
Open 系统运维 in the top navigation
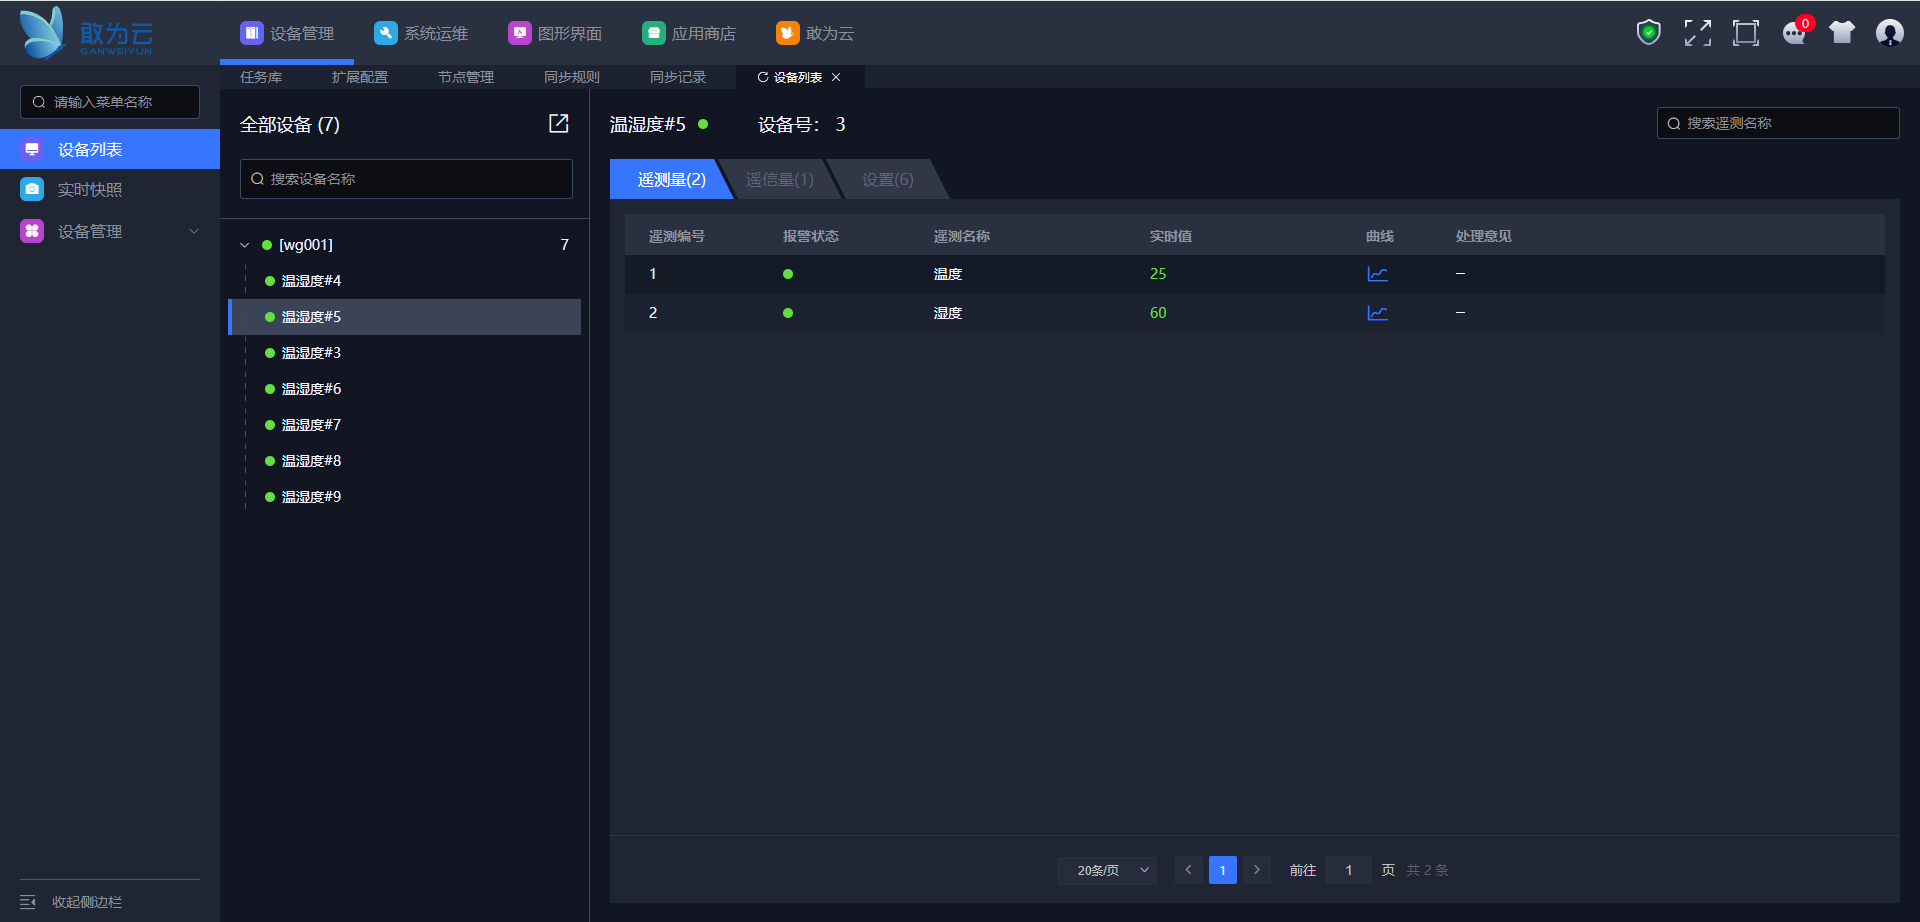coord(421,33)
